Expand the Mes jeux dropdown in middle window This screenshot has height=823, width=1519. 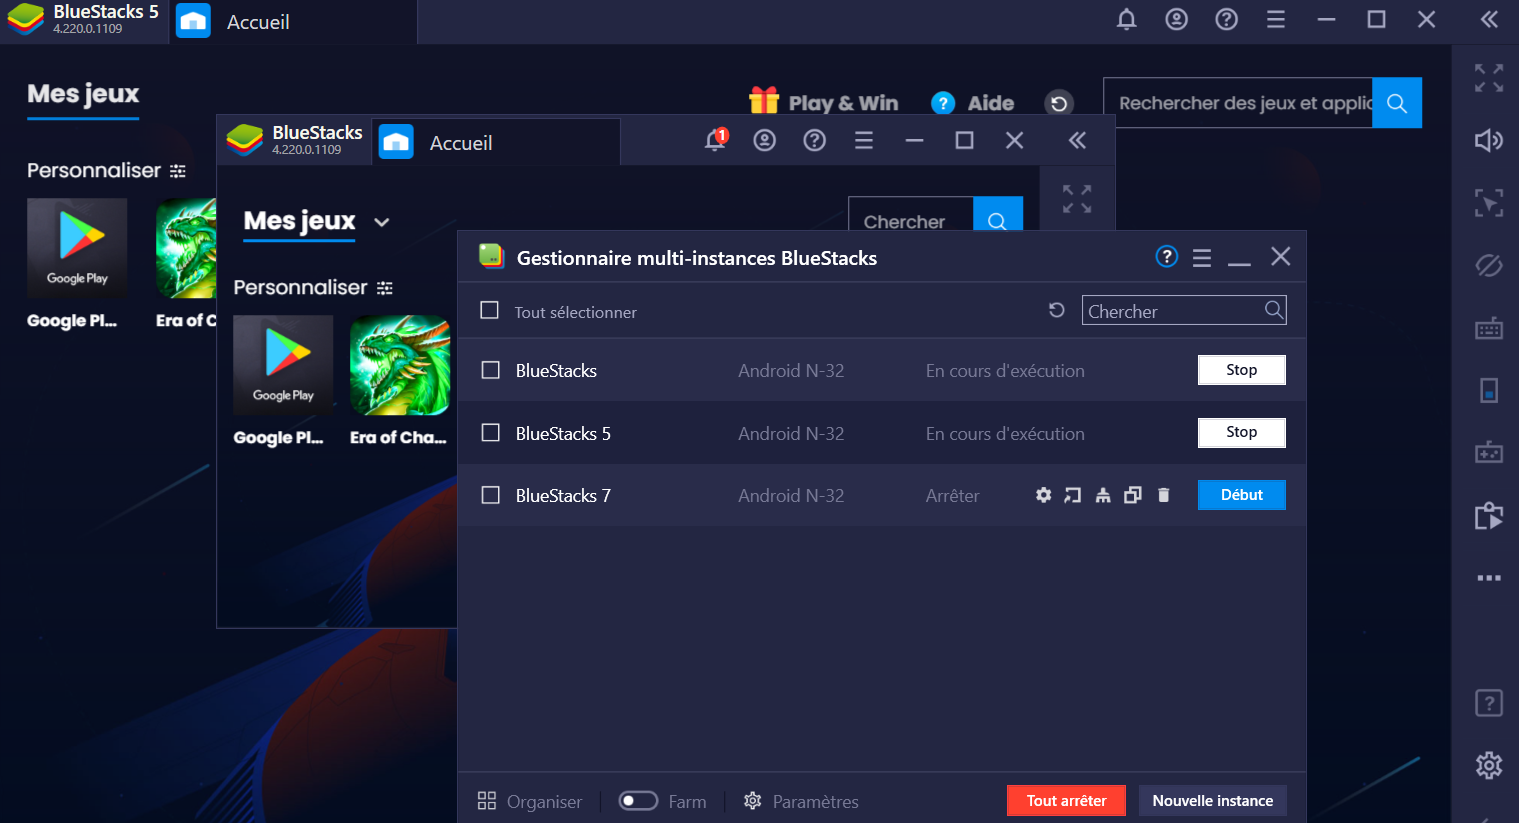click(381, 222)
